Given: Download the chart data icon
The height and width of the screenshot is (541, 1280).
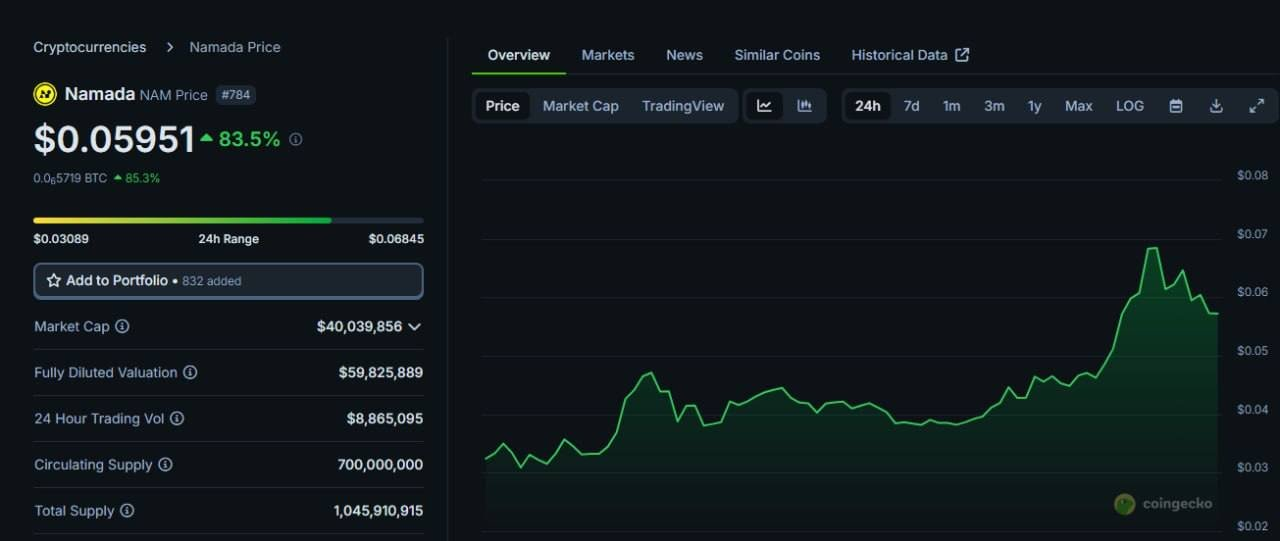Looking at the screenshot, I should 1216,106.
